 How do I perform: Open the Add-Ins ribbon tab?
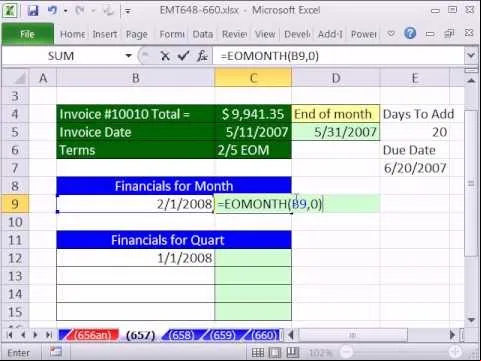click(x=330, y=34)
